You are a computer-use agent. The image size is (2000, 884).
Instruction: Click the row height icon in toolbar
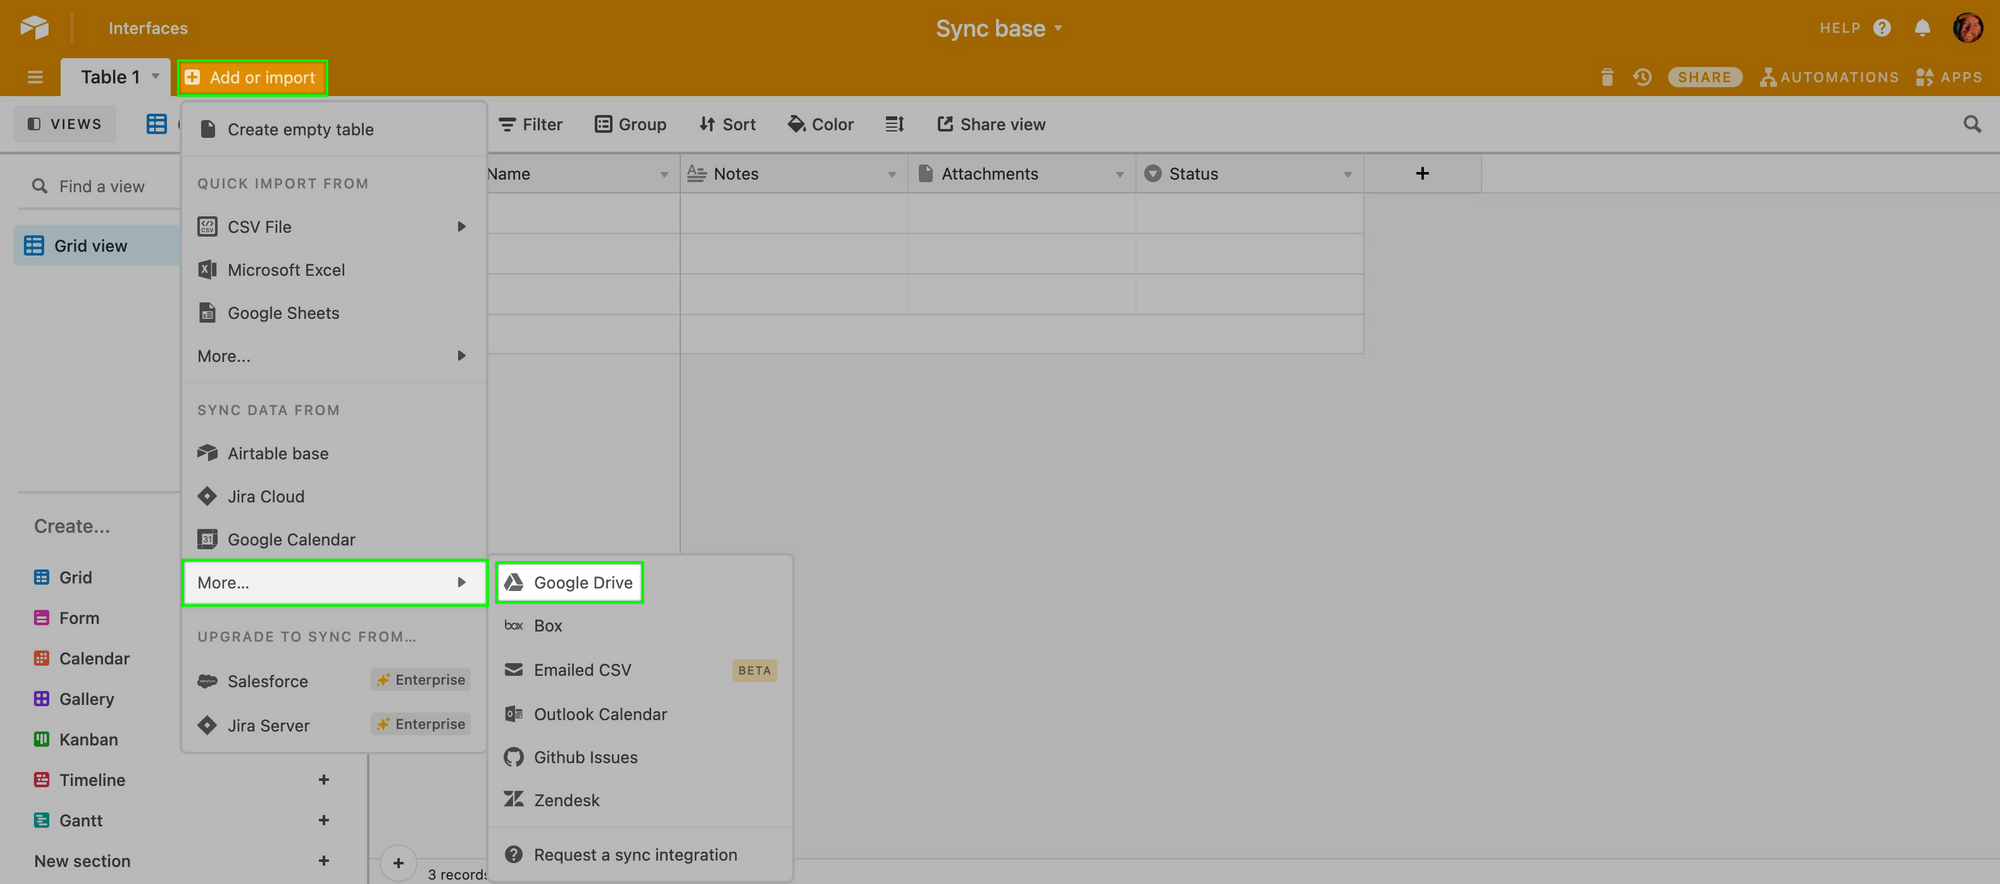click(x=895, y=124)
